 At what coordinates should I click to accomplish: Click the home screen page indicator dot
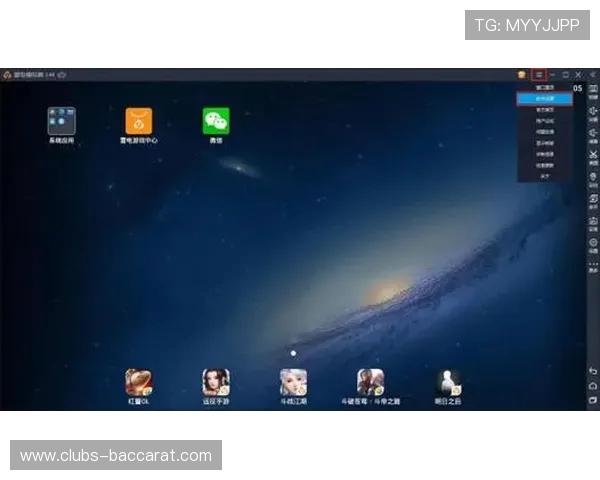tap(293, 353)
